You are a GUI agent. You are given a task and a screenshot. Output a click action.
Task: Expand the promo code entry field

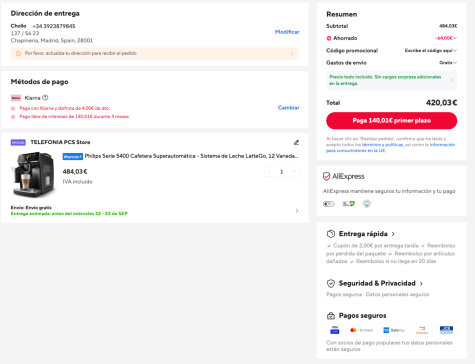(x=431, y=50)
